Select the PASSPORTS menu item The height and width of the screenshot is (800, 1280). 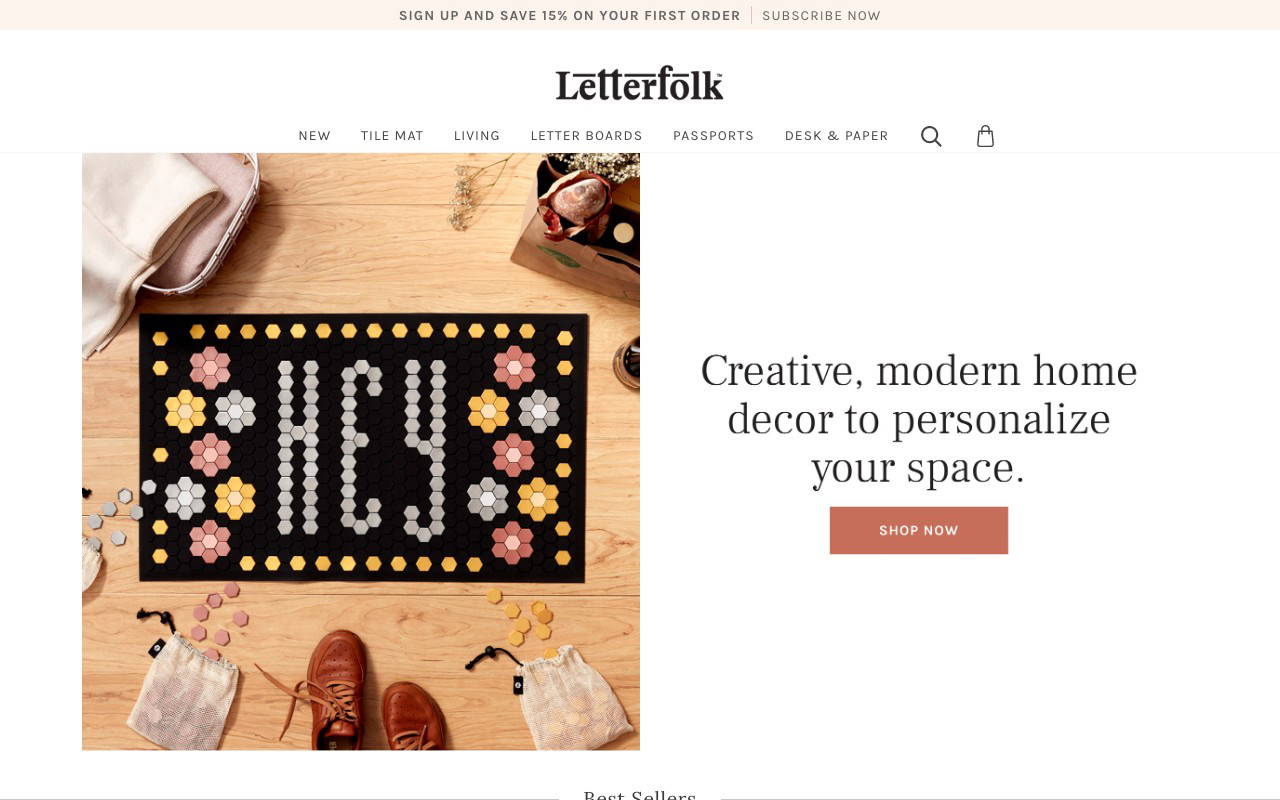click(x=713, y=135)
